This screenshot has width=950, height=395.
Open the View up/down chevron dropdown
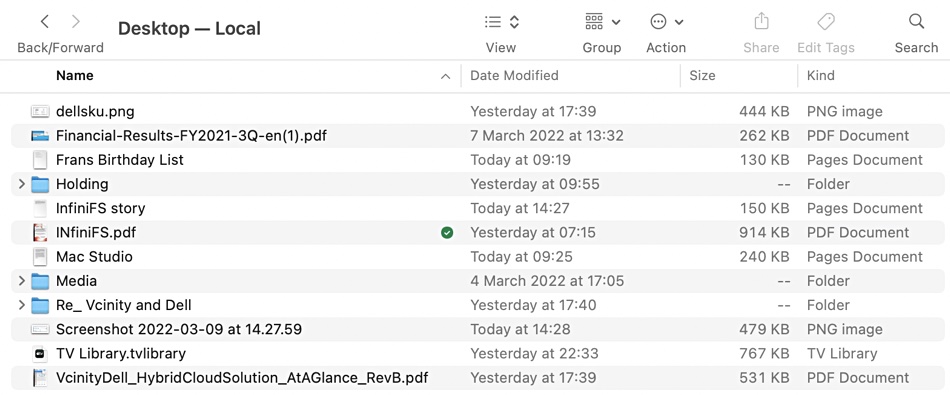click(x=514, y=22)
